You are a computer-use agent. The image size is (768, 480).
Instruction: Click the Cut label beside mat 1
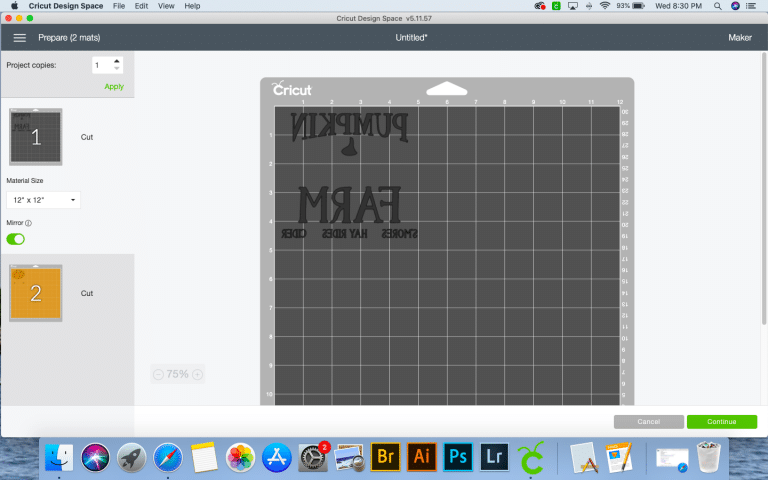tap(87, 137)
